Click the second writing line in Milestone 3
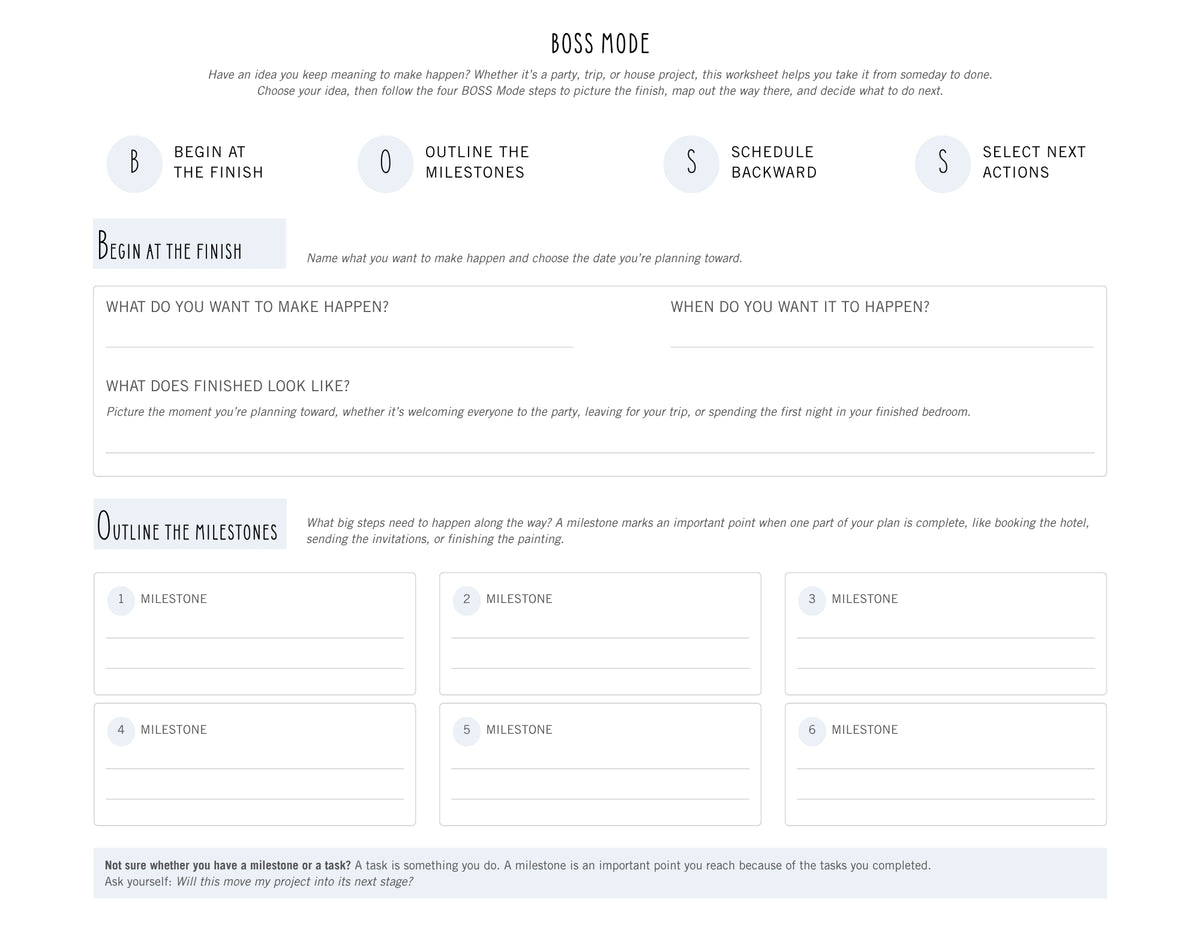 [946, 668]
